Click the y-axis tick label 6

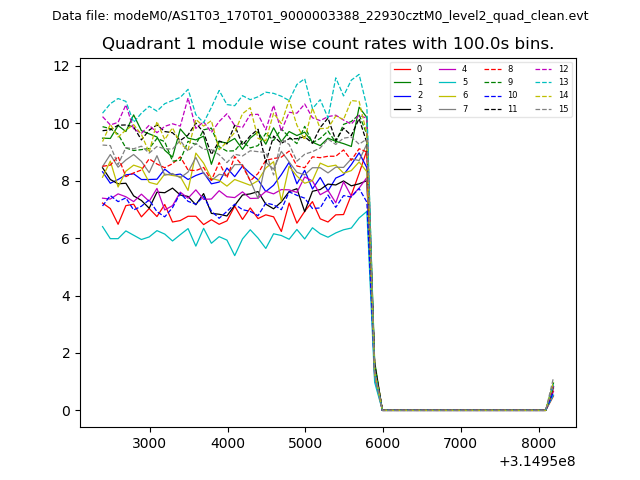tap(66, 238)
